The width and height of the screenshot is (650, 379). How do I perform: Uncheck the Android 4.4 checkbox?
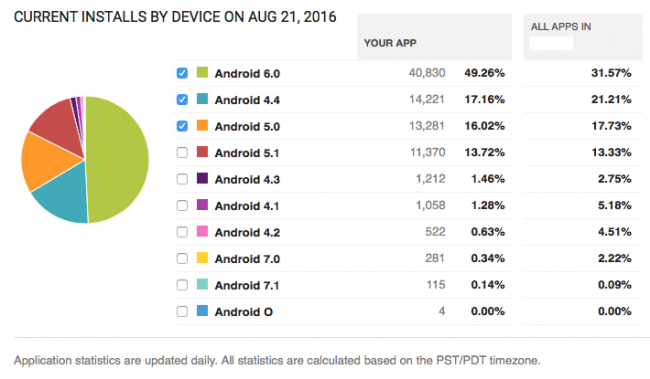(x=182, y=100)
